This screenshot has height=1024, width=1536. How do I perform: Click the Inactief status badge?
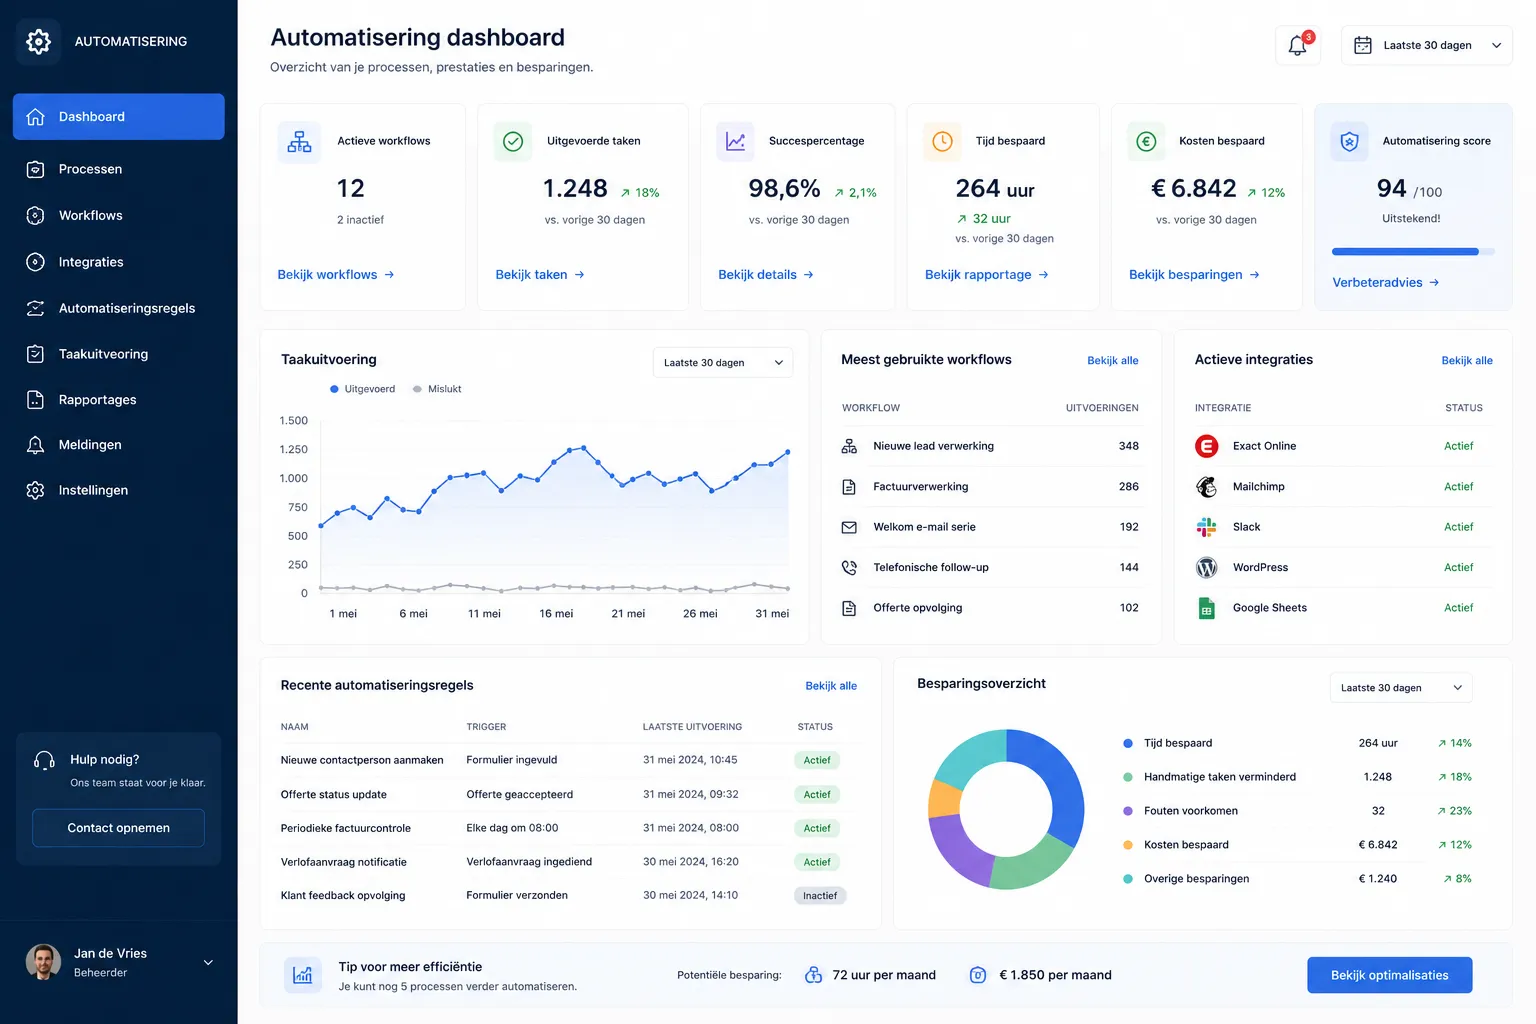[820, 896]
